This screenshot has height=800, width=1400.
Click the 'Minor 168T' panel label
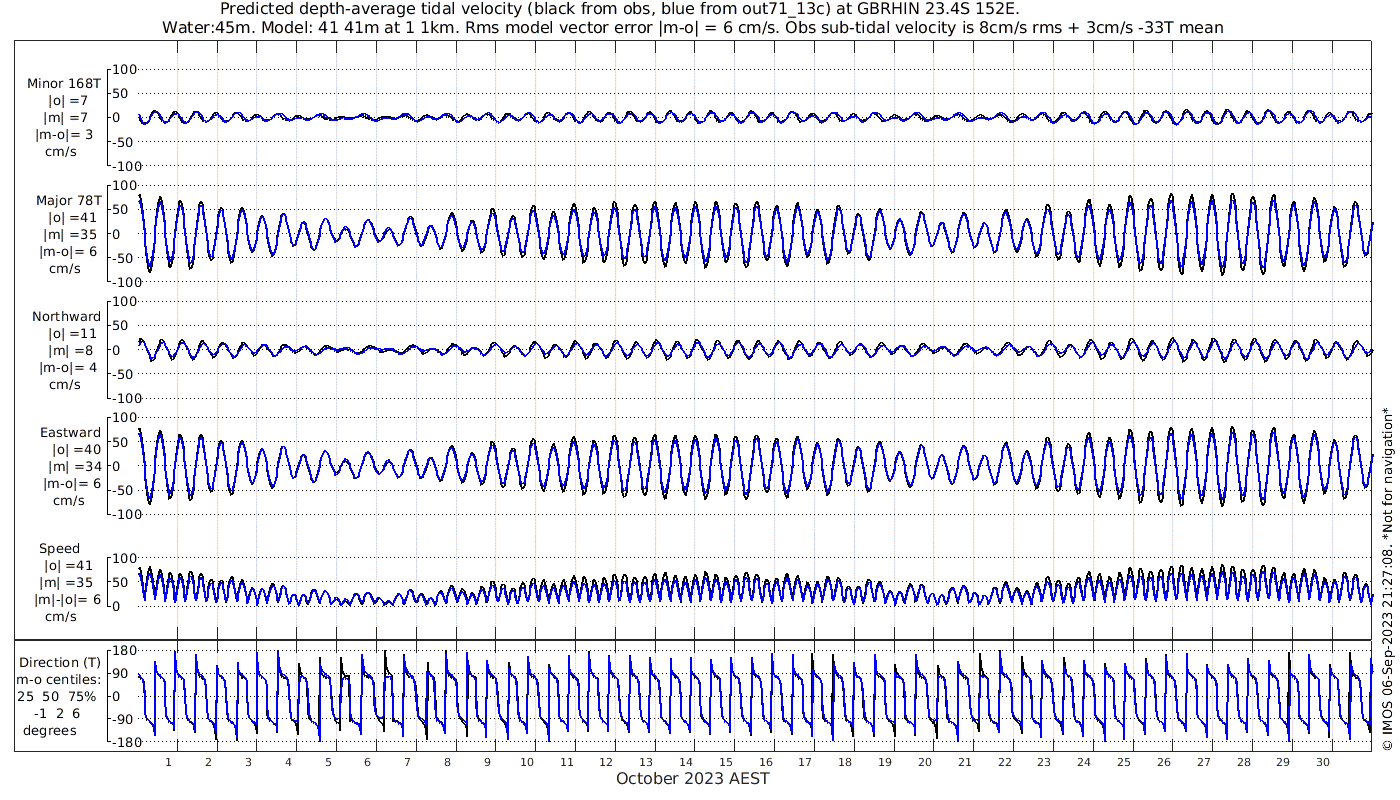tap(64, 83)
